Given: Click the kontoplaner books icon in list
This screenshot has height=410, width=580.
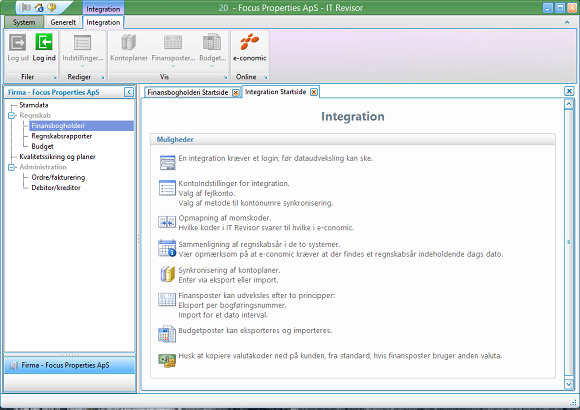Looking at the screenshot, I should pos(167,274).
